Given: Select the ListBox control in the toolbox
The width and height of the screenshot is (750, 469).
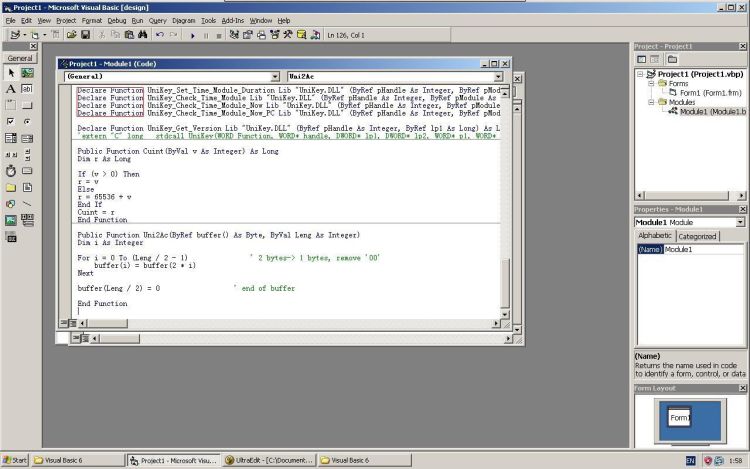Looking at the screenshot, I should (27, 138).
